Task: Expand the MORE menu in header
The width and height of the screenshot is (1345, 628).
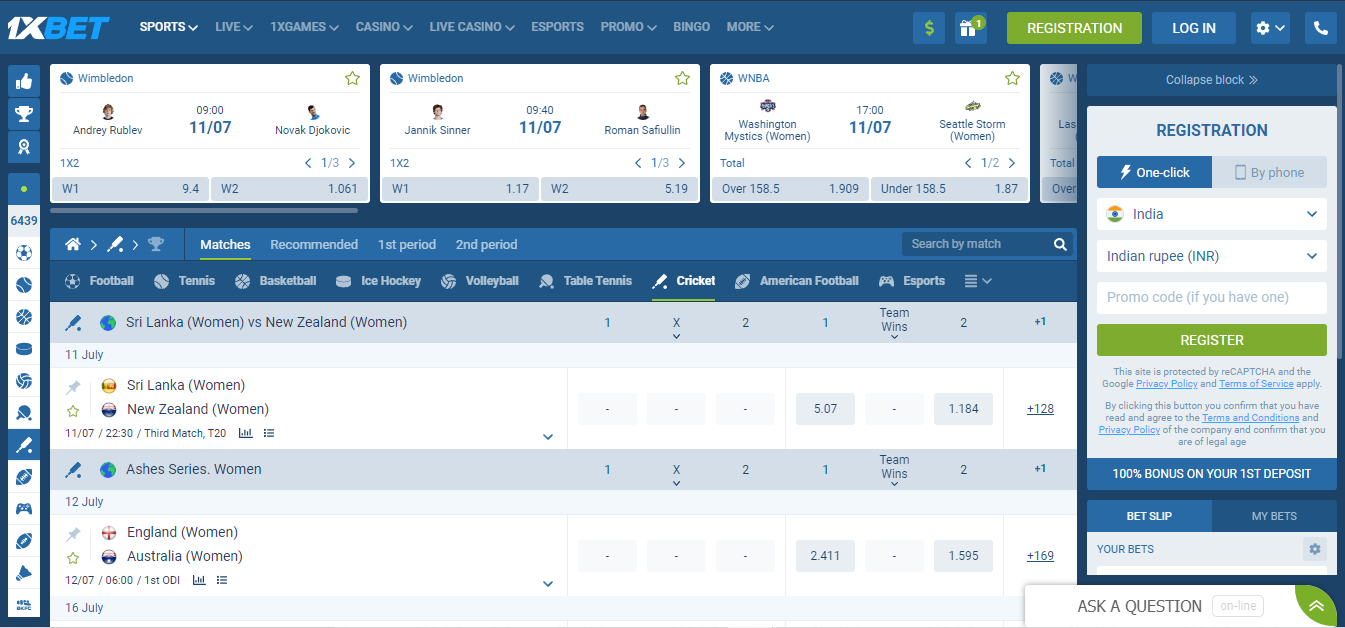Action: 750,27
